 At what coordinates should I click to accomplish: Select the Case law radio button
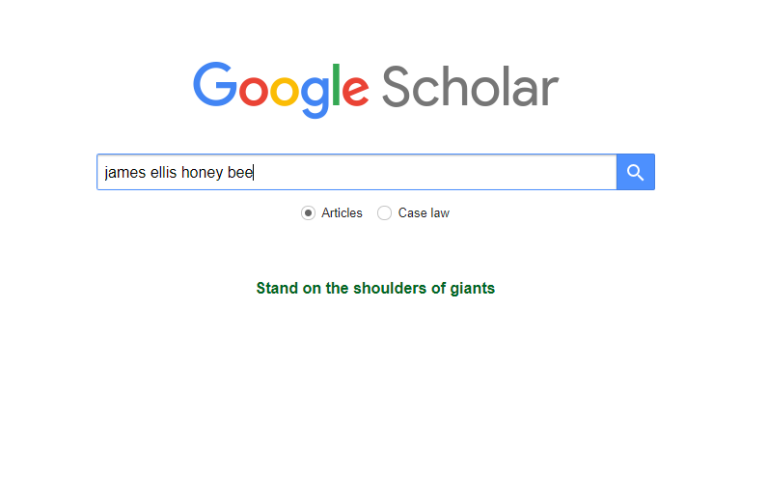(384, 213)
